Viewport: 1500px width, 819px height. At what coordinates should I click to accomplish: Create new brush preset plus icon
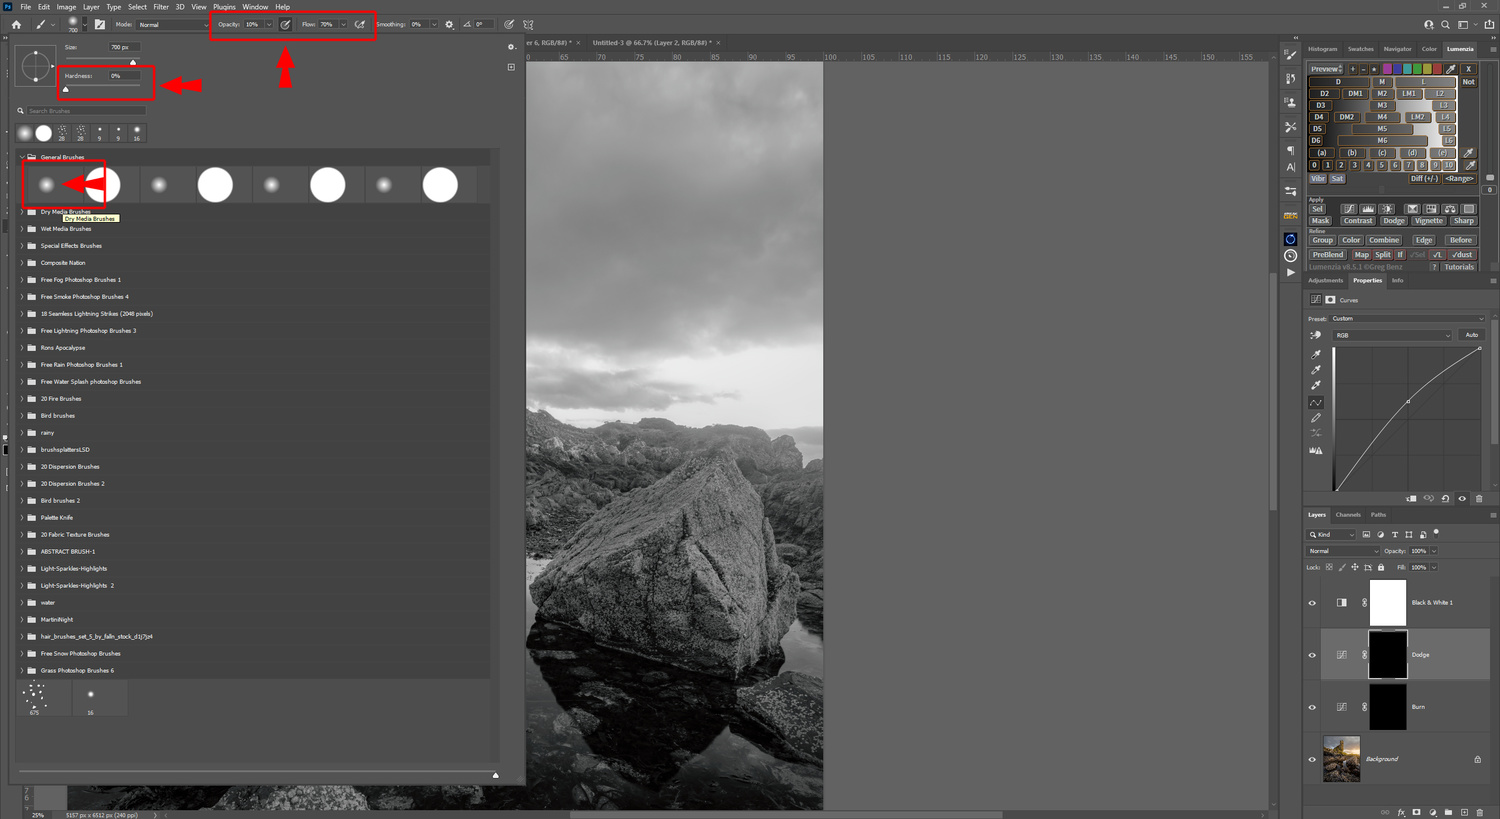tap(511, 67)
